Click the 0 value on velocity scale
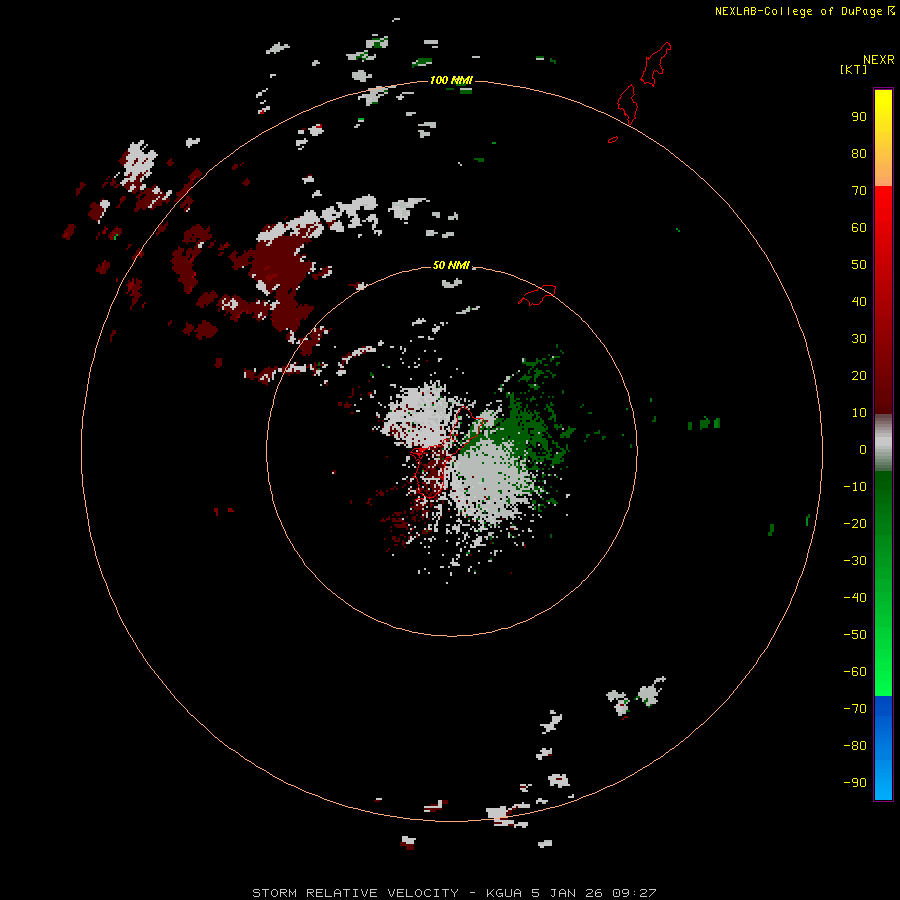Viewport: 900px width, 900px height. coord(863,450)
